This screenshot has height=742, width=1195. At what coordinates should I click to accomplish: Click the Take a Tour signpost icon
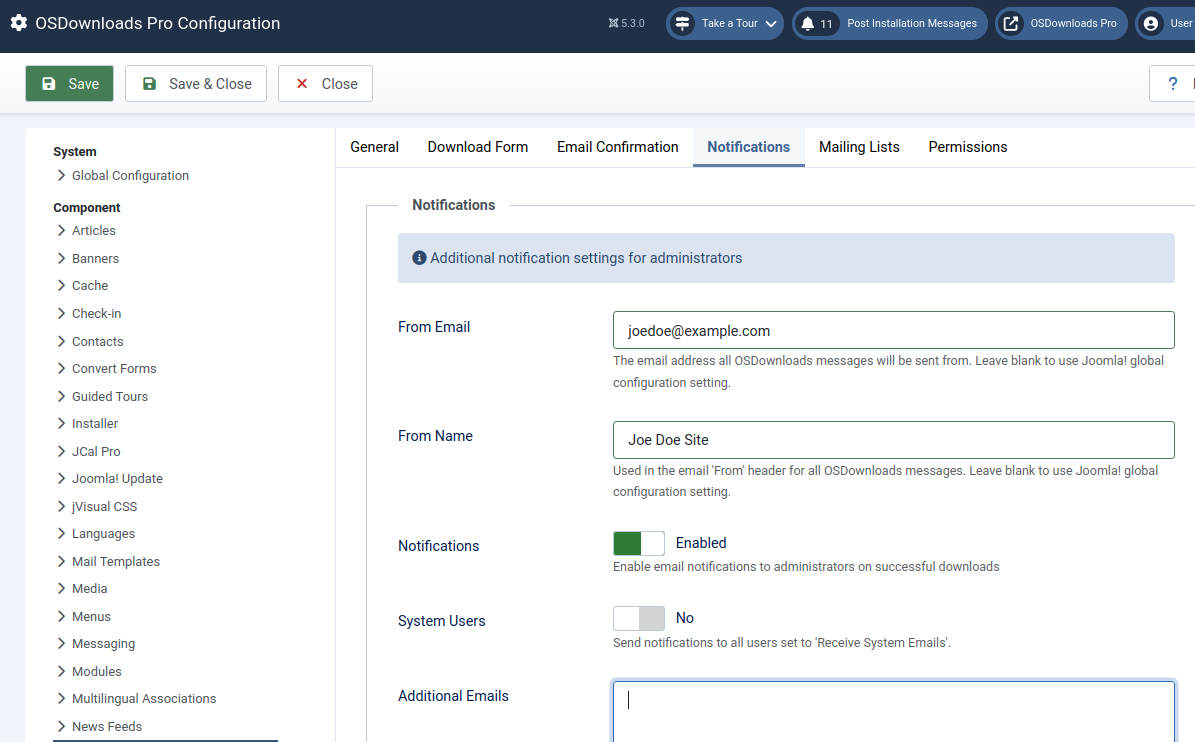coord(682,24)
